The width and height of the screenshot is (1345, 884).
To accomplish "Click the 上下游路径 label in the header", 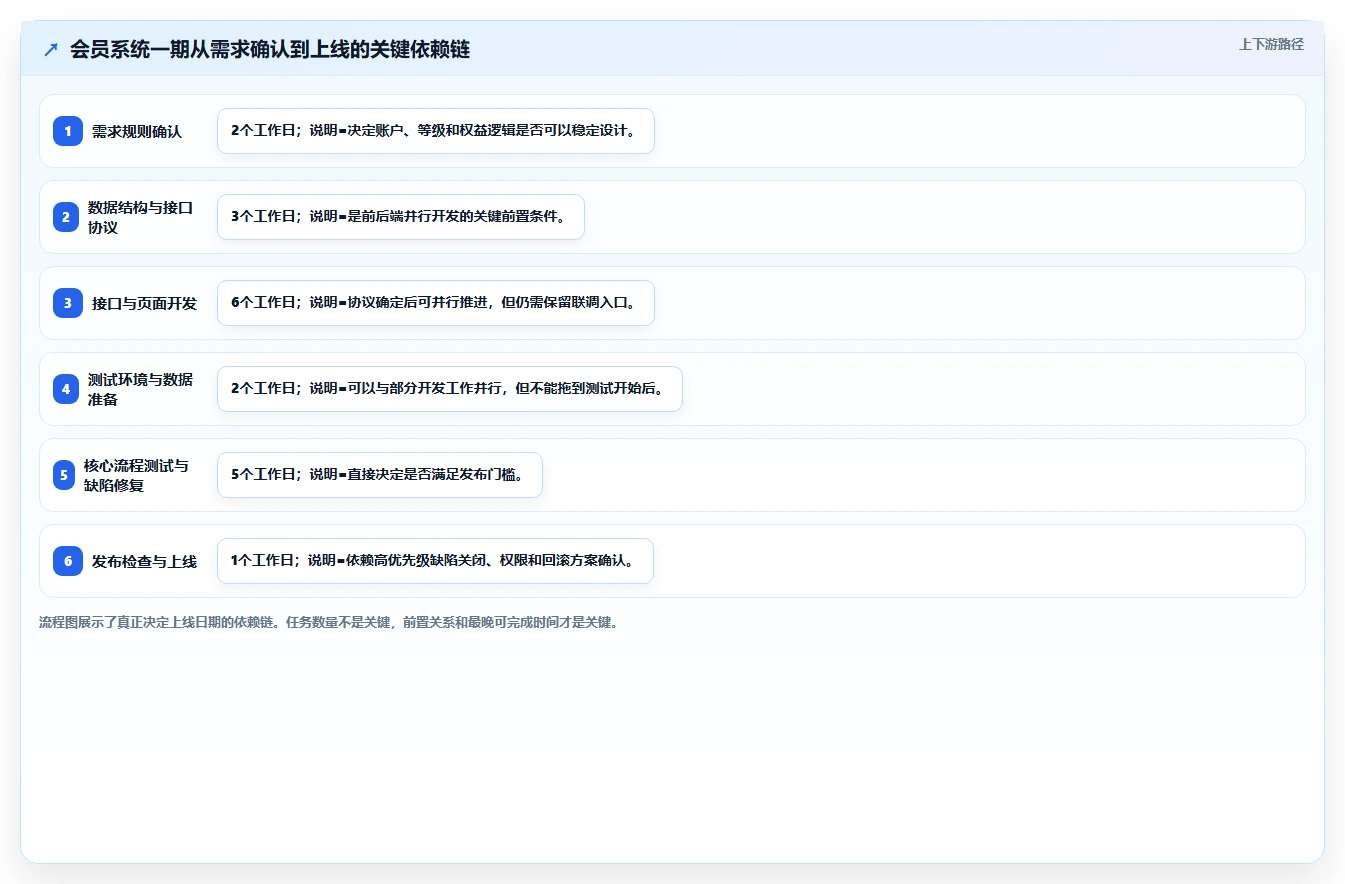I will tap(1271, 44).
